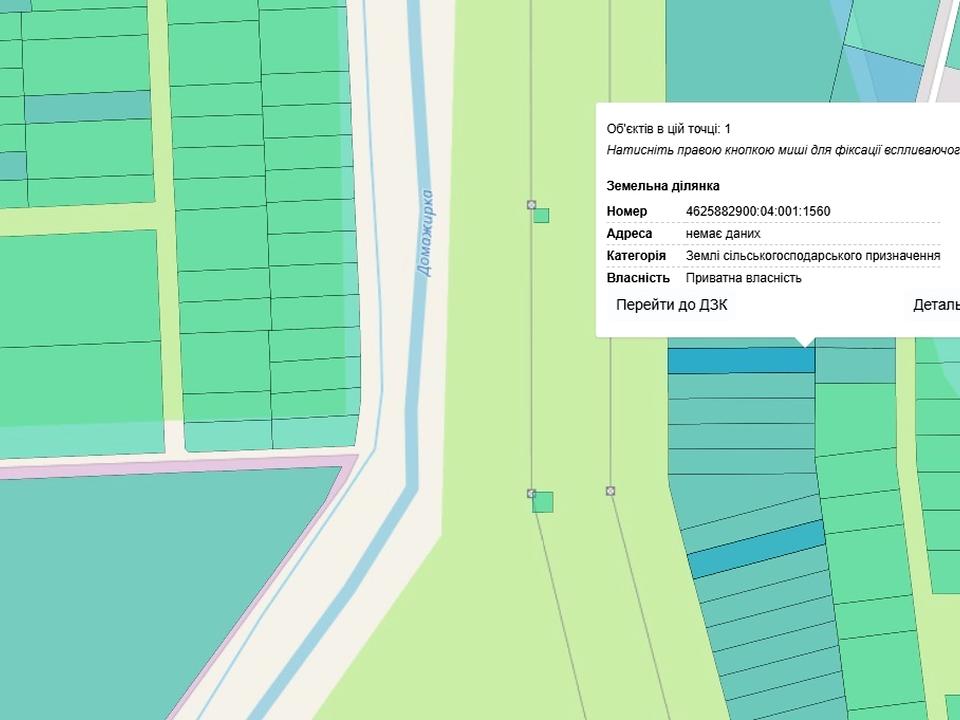Click highlighted blue parcel under popup pointer

point(740,360)
